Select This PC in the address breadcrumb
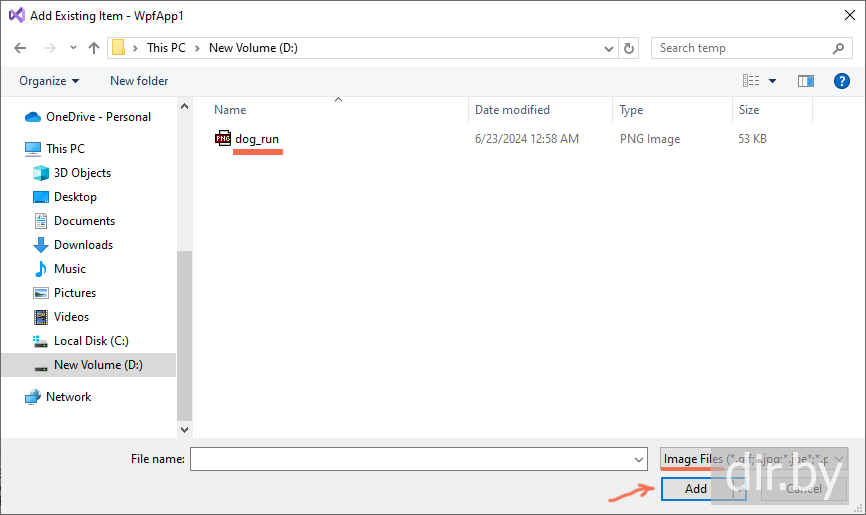 pos(166,48)
